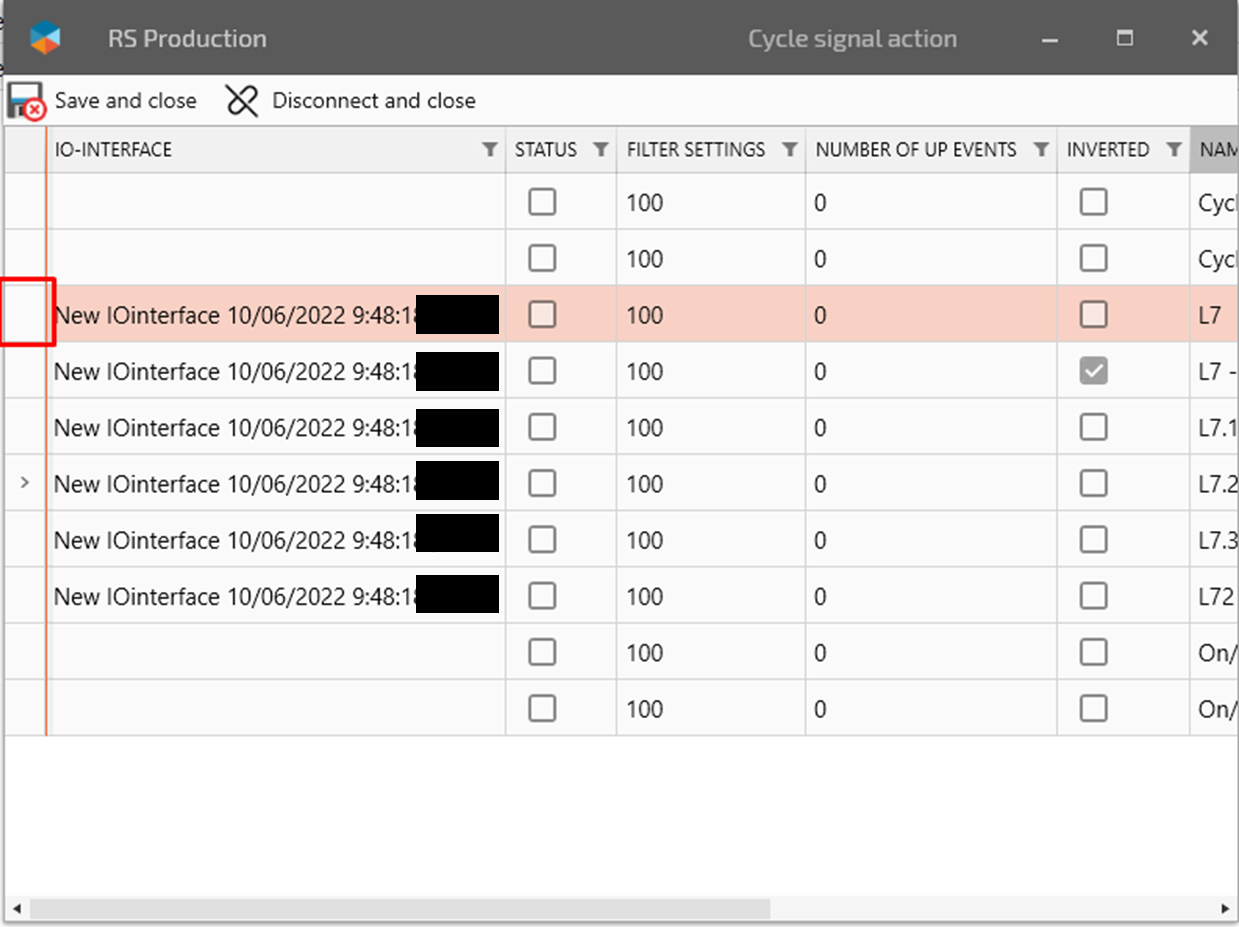Tick the STATUS checkbox on the last On/ row
Viewport: 1239px width, 927px height.
[x=542, y=708]
